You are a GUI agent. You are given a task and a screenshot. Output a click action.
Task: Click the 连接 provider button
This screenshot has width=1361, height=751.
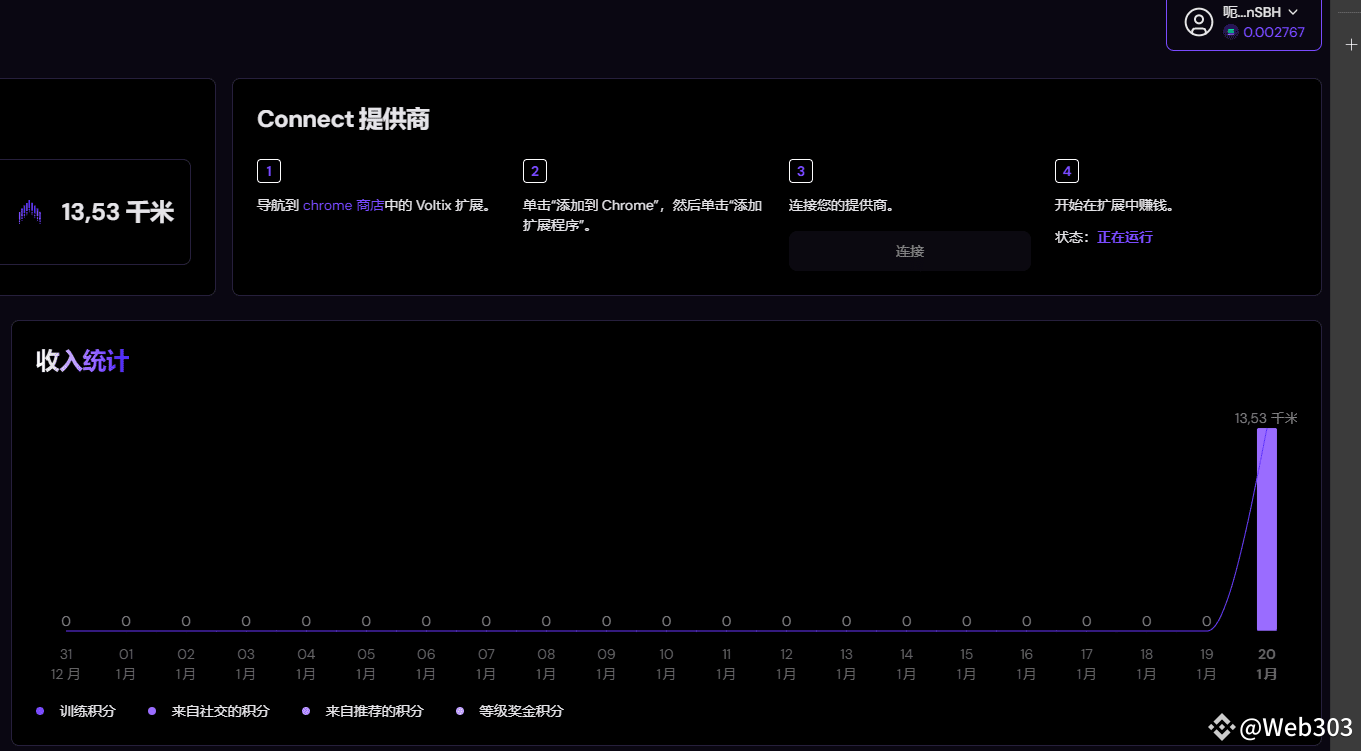[910, 251]
